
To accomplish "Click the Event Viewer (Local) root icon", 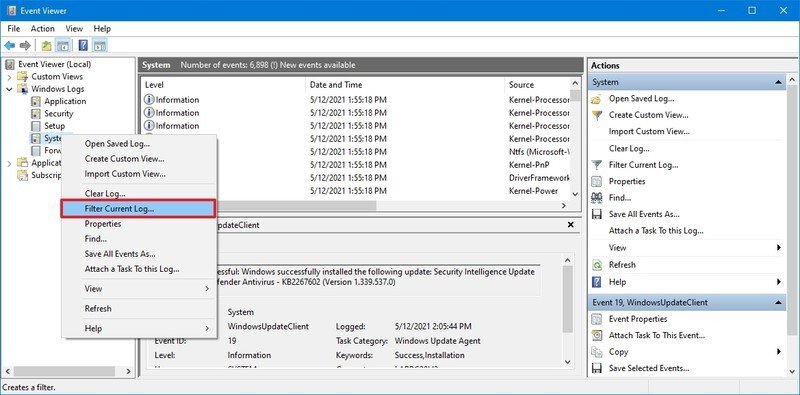I will (10, 64).
